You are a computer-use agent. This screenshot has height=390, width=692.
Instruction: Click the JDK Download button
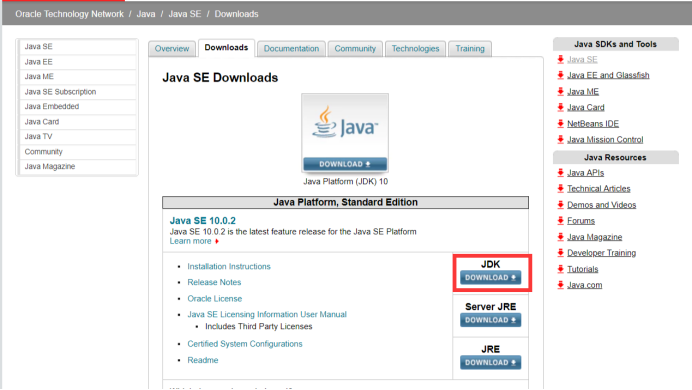click(490, 278)
